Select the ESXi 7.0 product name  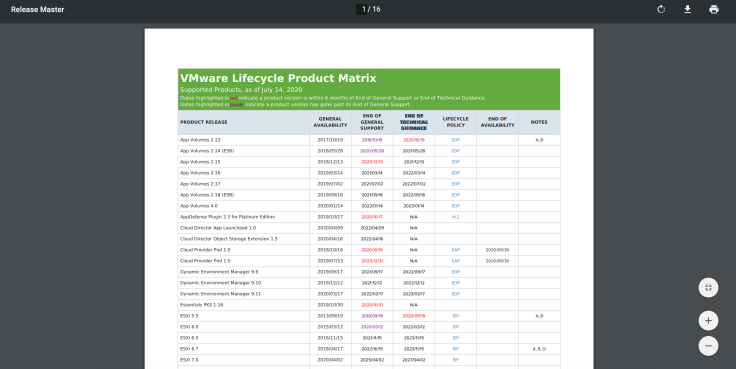click(x=189, y=360)
